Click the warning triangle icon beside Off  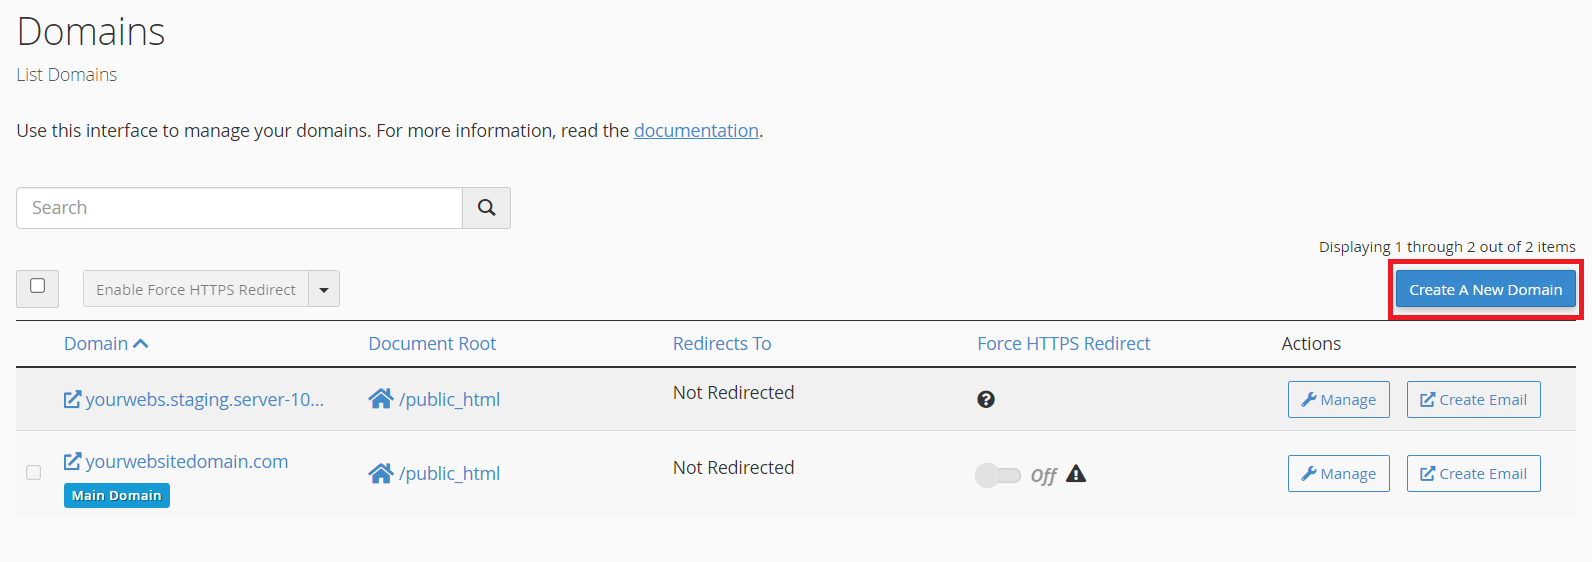pyautogui.click(x=1076, y=474)
